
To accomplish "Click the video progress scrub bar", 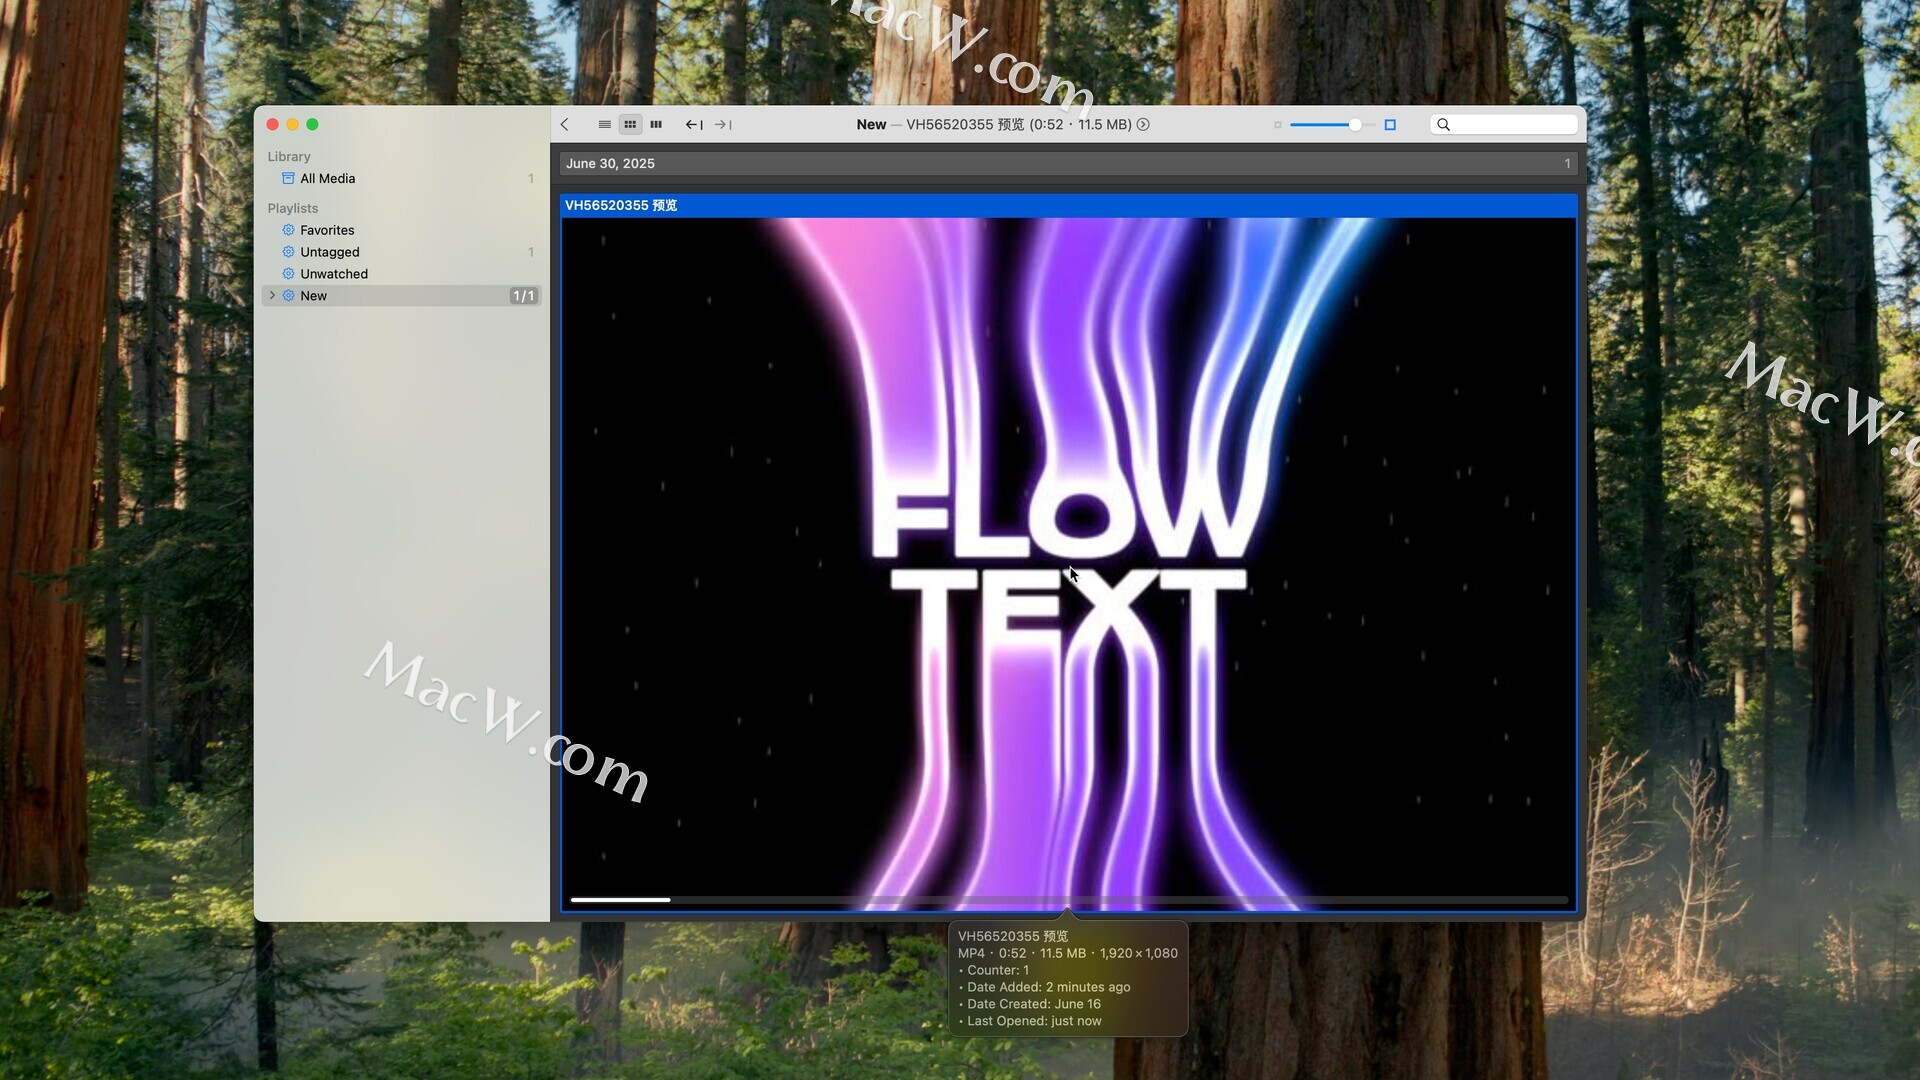I will pos(1068,900).
